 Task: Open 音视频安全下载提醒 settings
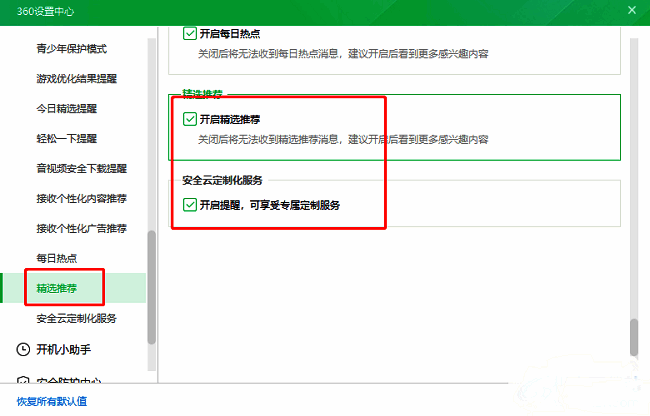coord(82,168)
